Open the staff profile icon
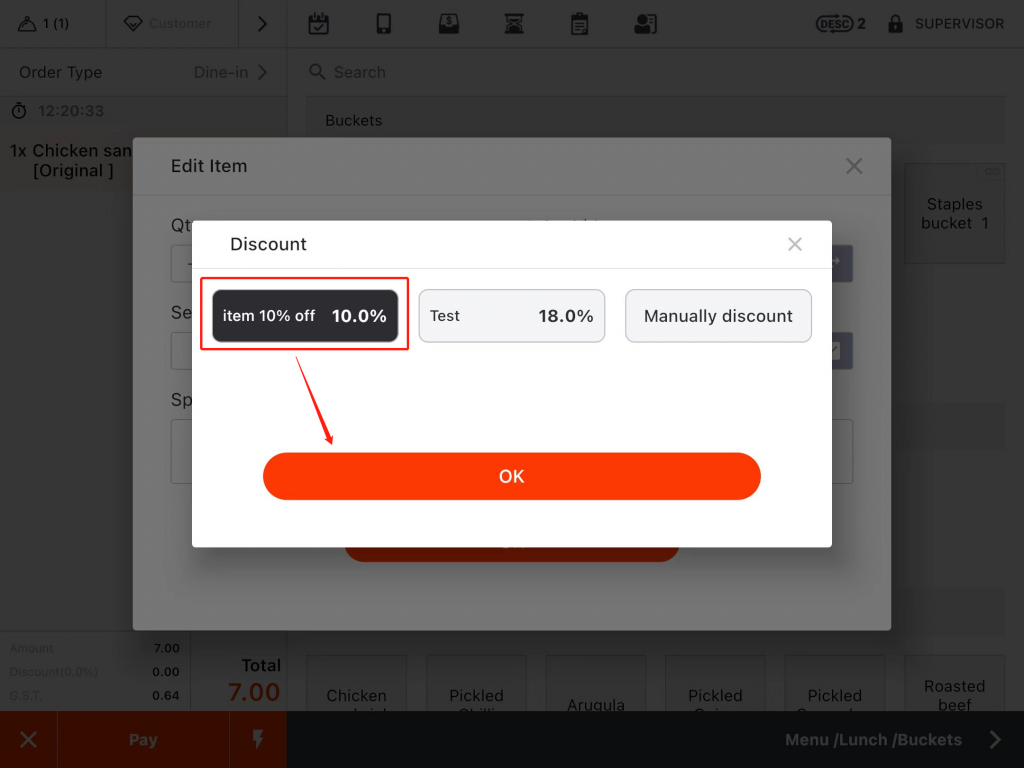 [645, 24]
